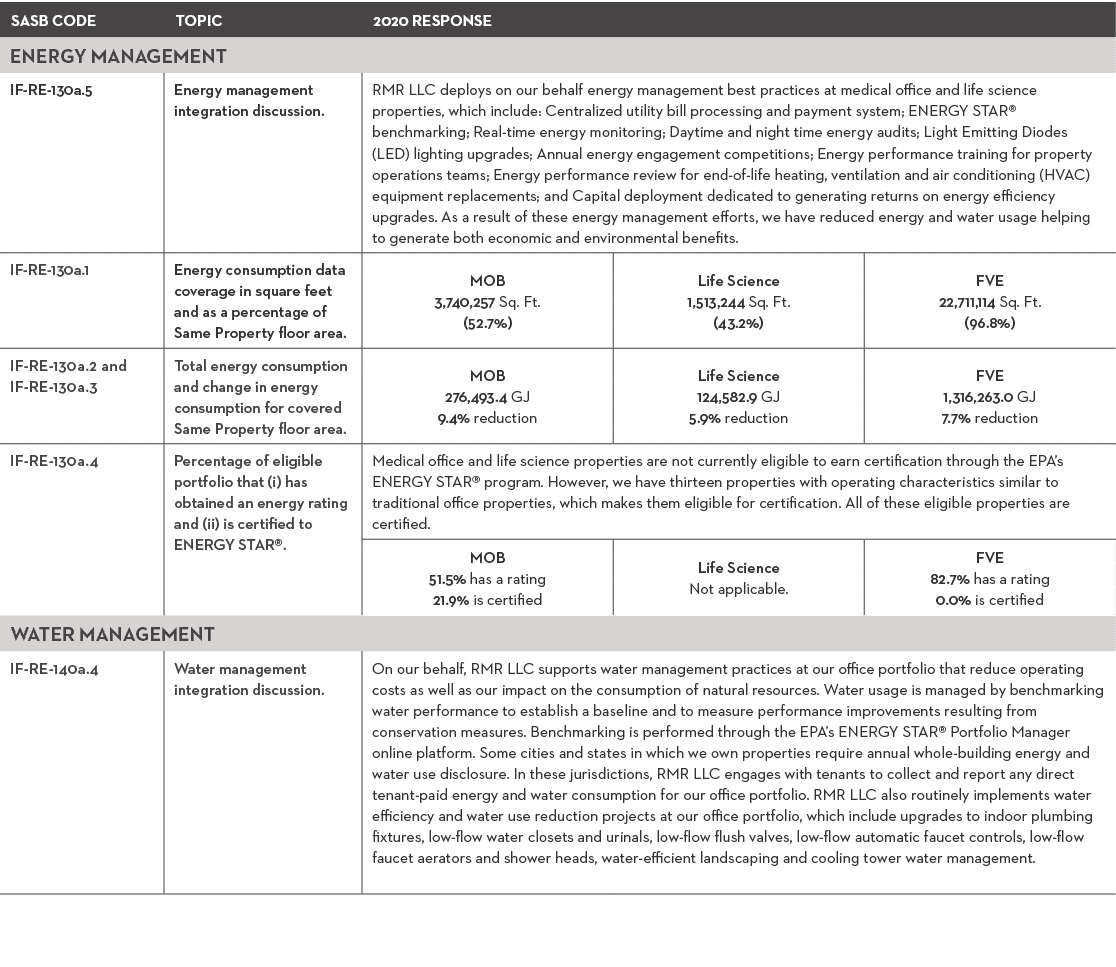This screenshot has height=967, width=1116.
Task: Click the Life Science 124,582.9 GJ cell
Action: point(738,396)
